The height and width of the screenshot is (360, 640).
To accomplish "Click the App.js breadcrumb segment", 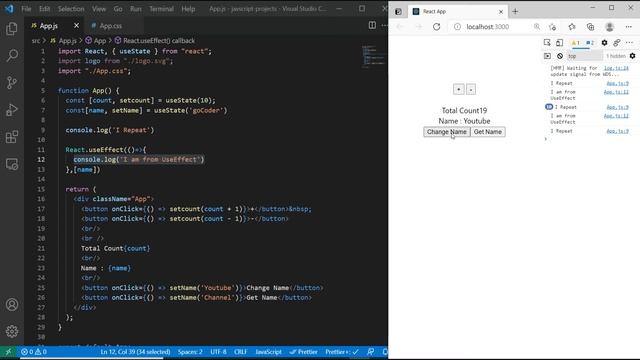I will click(x=64, y=40).
